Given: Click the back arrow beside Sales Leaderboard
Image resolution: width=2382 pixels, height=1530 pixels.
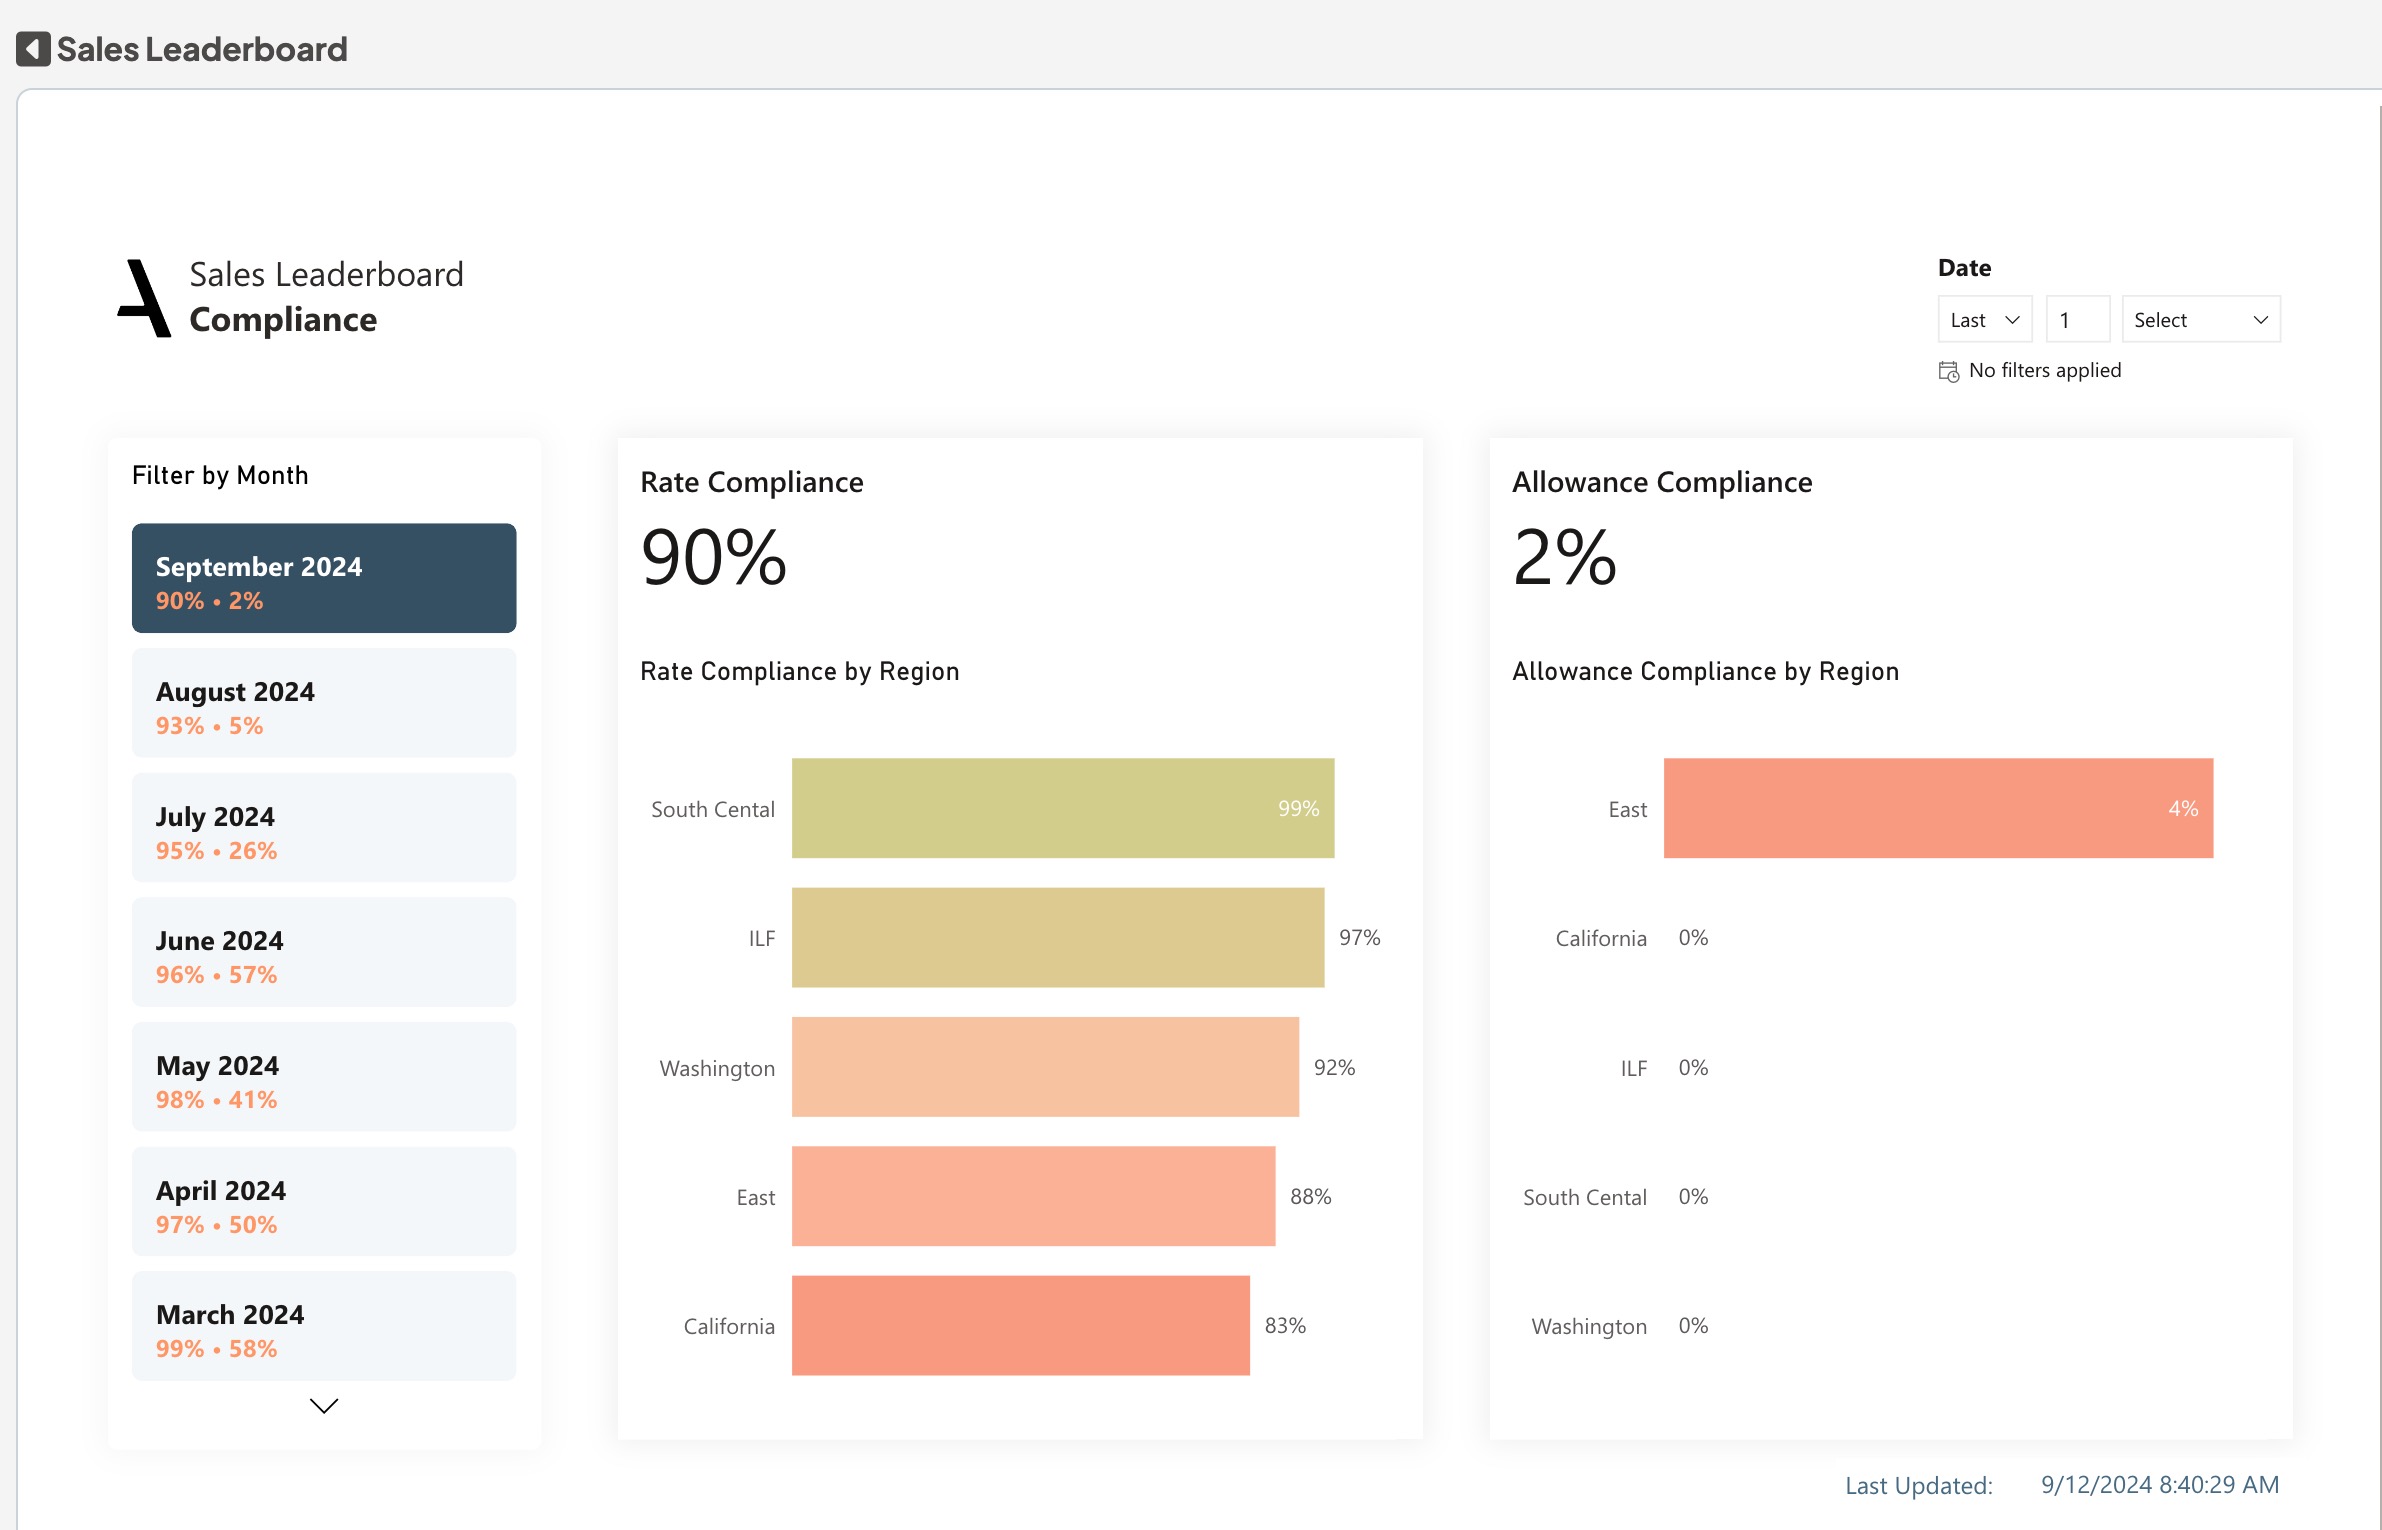Looking at the screenshot, I should click(33, 49).
